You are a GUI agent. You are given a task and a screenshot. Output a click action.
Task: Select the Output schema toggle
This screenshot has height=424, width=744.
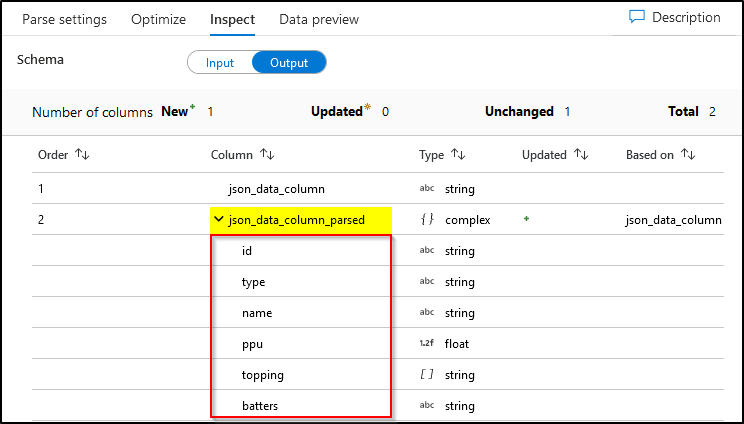(289, 63)
